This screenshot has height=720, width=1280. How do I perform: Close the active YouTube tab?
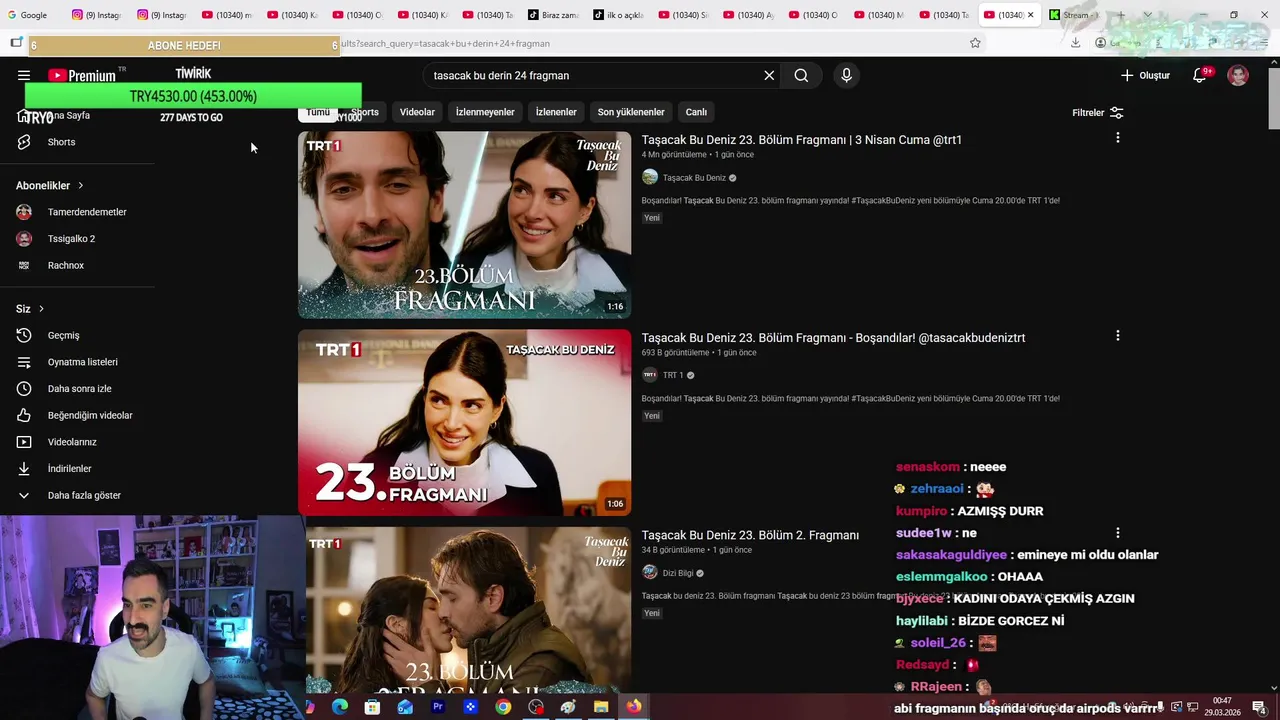(1030, 15)
